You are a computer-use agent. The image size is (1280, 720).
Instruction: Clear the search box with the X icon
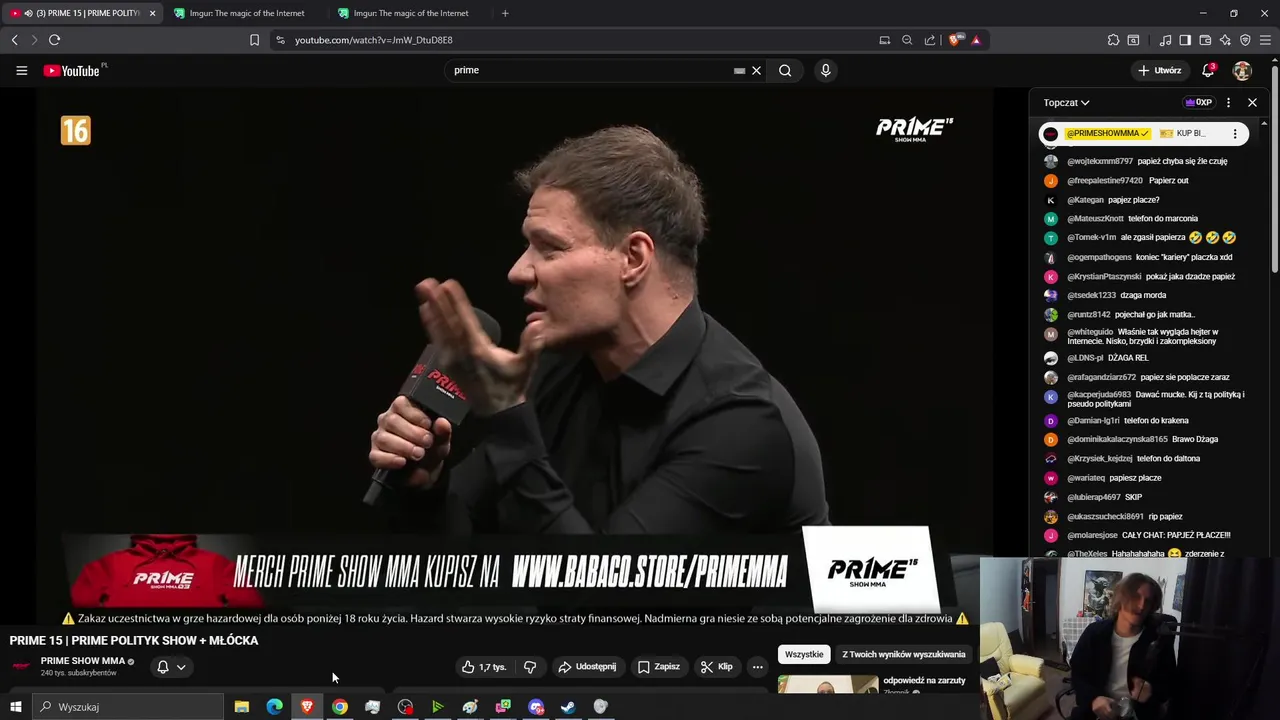coord(756,70)
